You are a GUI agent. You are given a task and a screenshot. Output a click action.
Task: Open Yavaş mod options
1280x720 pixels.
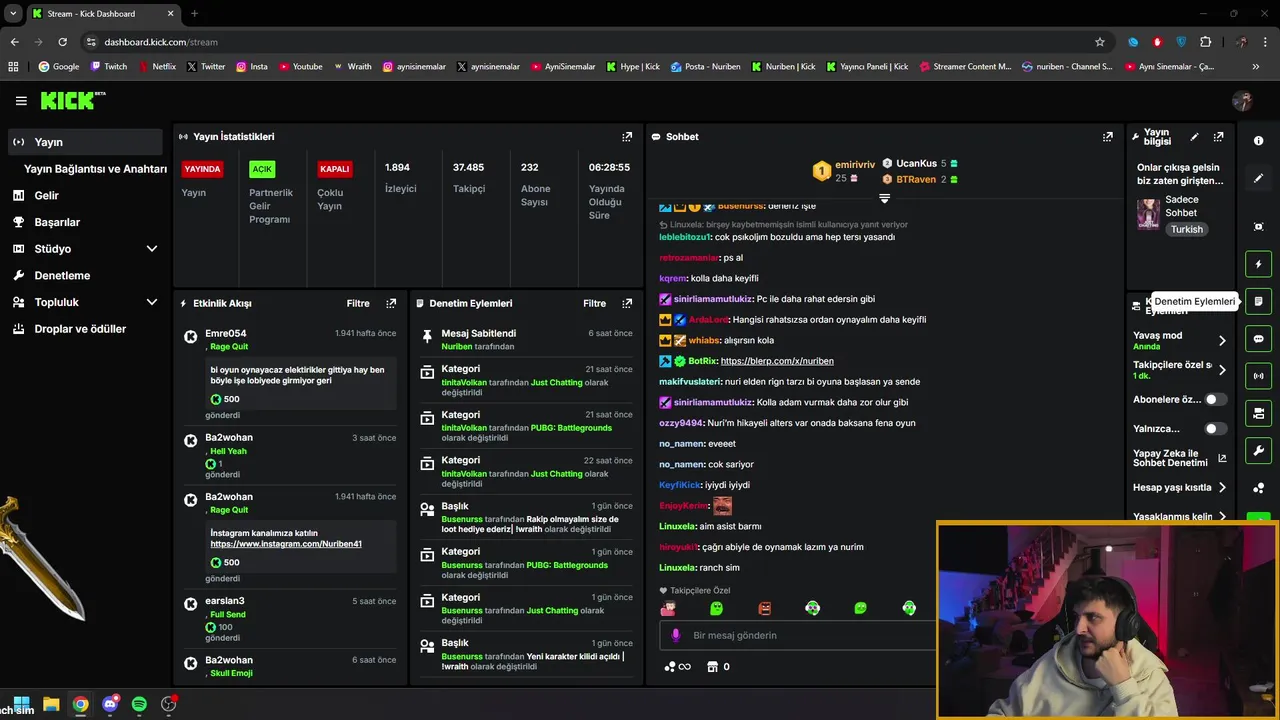1180,341
